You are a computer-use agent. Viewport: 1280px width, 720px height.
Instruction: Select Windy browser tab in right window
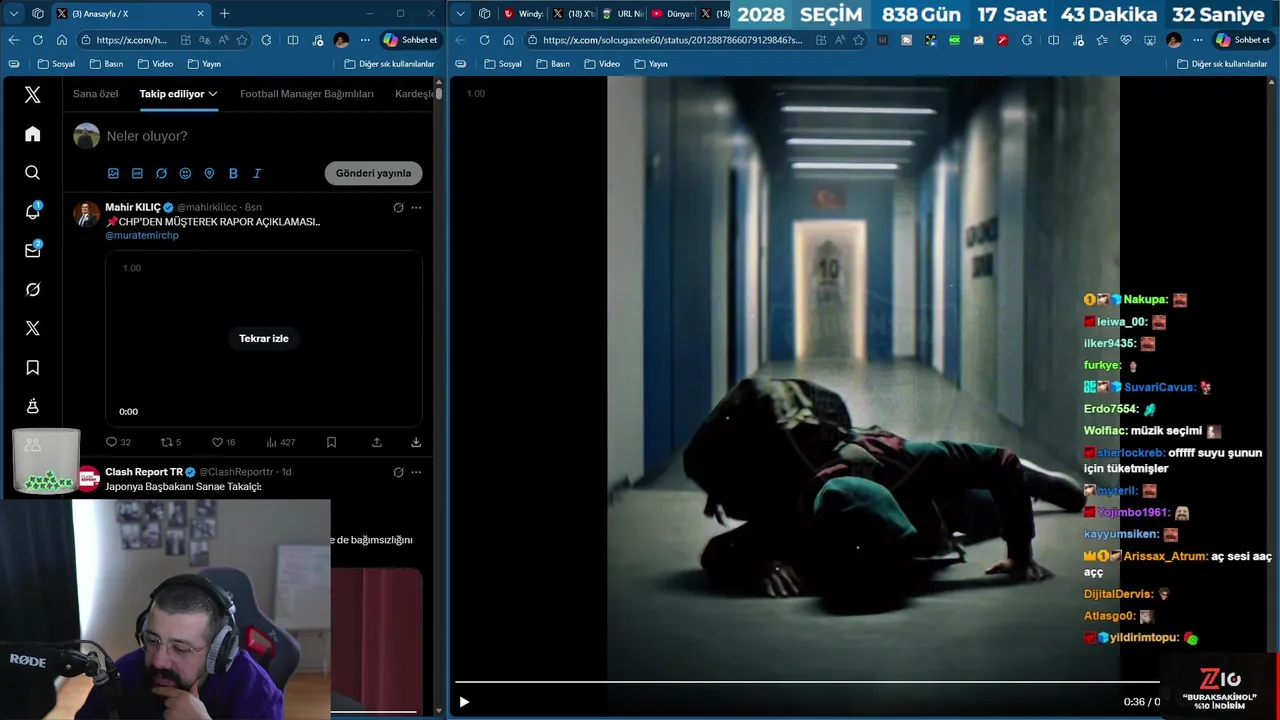click(523, 13)
